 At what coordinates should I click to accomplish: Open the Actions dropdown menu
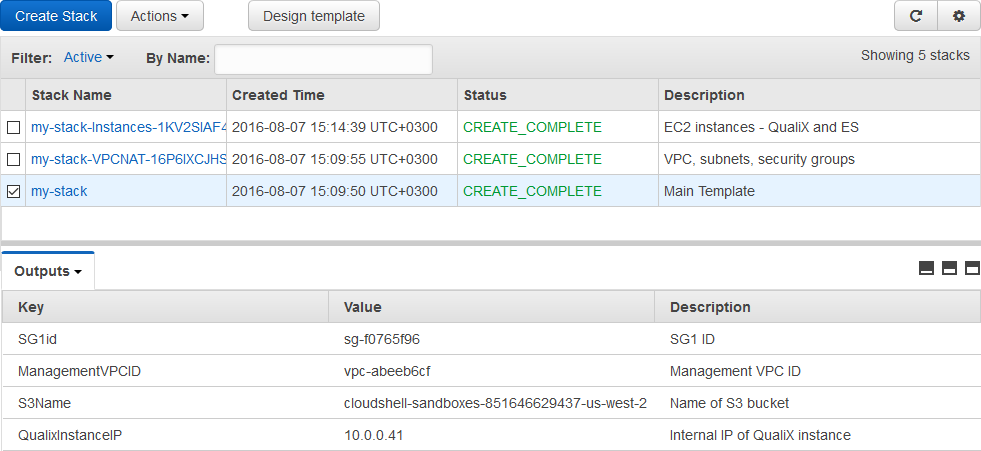[159, 16]
